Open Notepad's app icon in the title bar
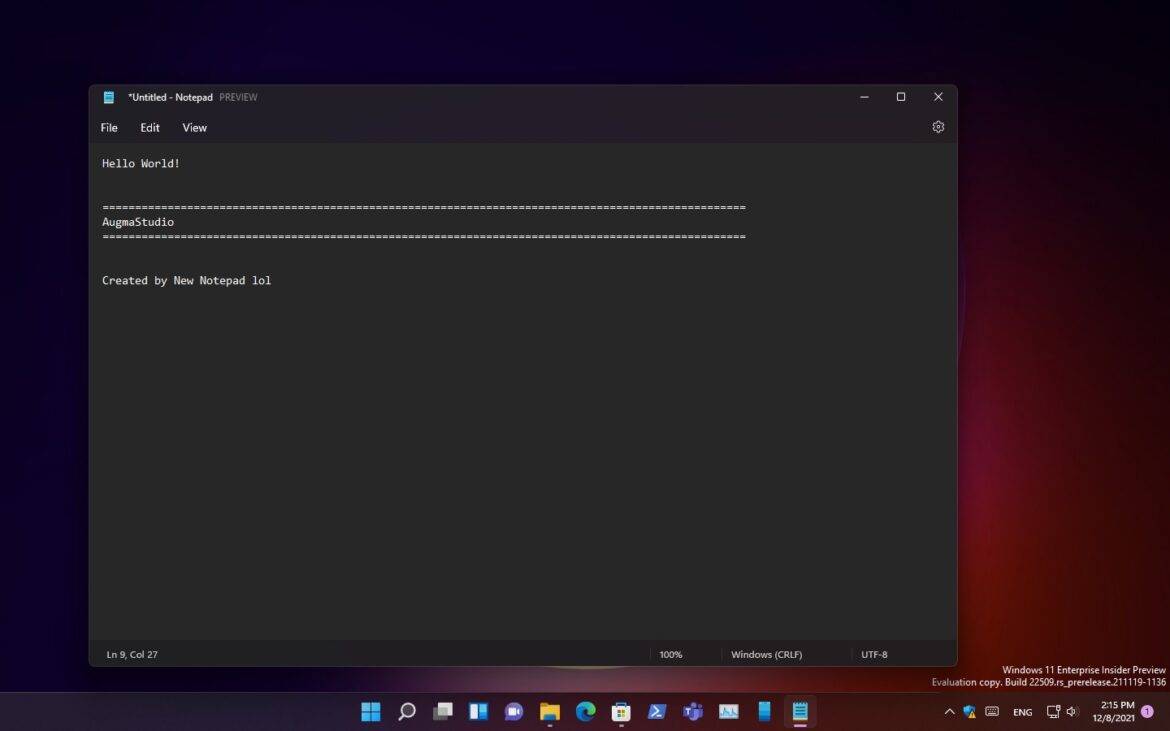Viewport: 1170px width, 731px height. click(108, 97)
